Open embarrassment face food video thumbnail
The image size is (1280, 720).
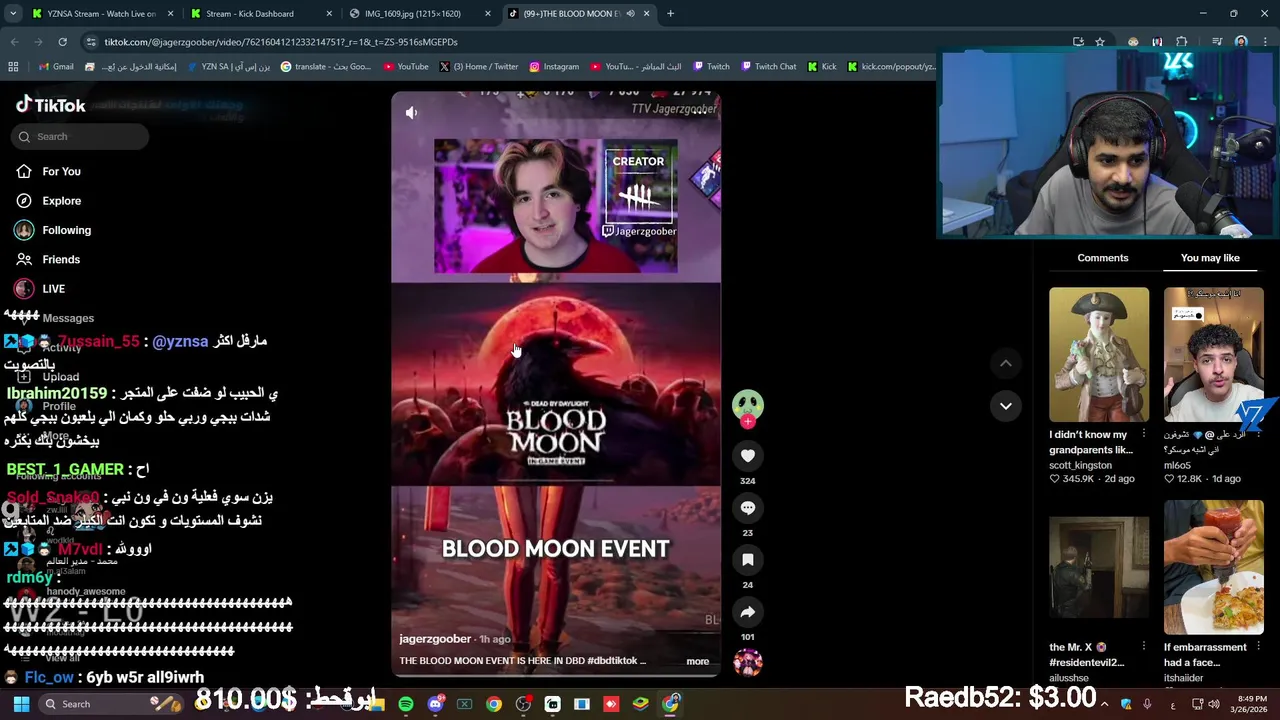(x=1213, y=567)
